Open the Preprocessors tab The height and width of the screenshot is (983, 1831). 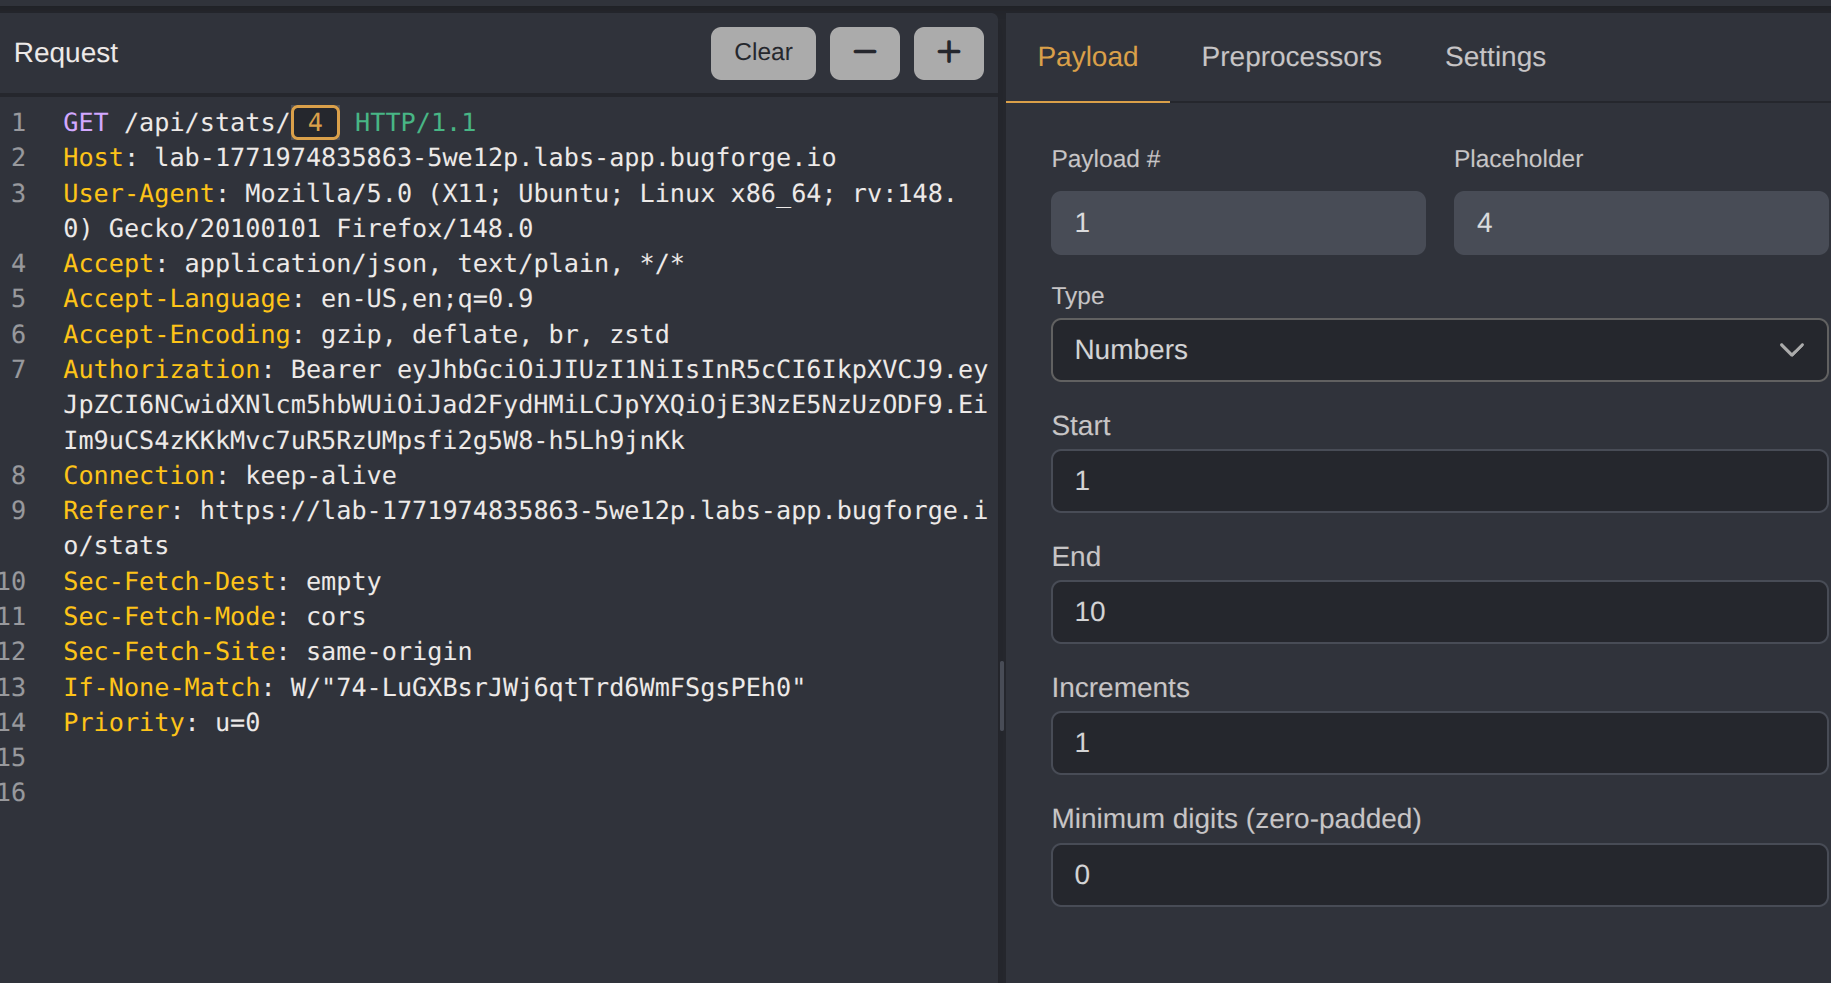1290,57
